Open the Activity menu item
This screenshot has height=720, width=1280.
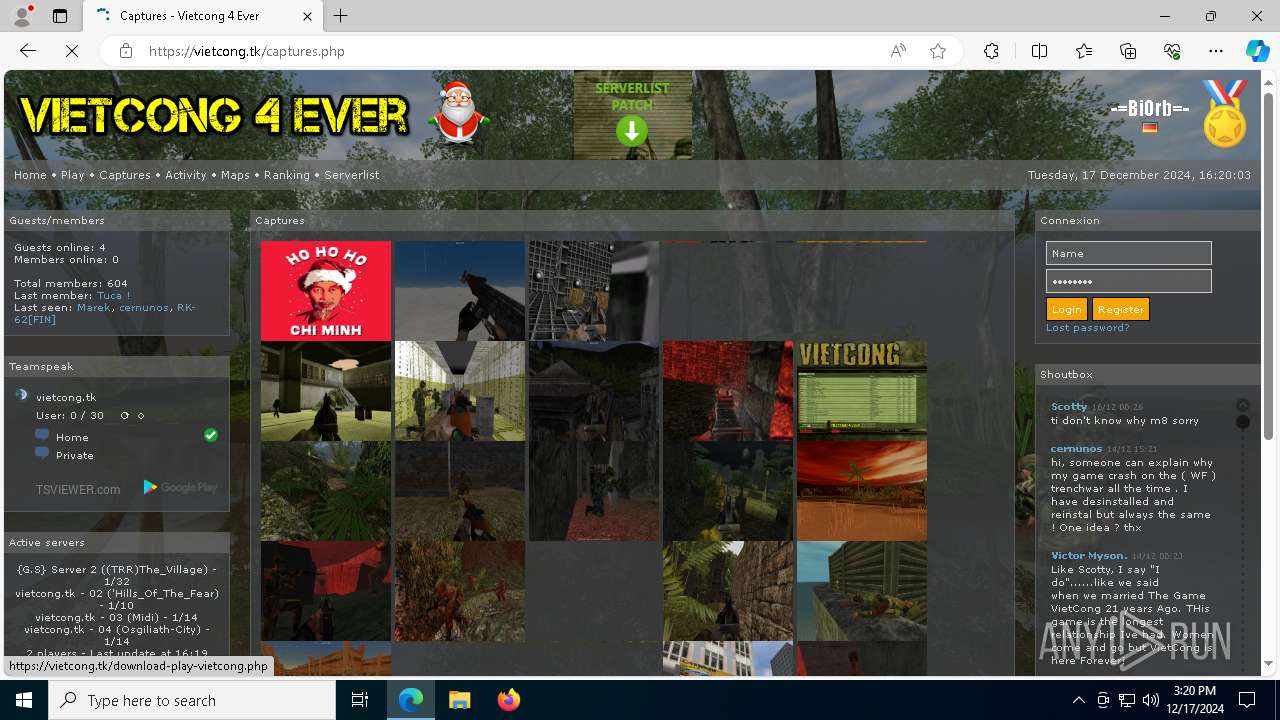pos(186,175)
